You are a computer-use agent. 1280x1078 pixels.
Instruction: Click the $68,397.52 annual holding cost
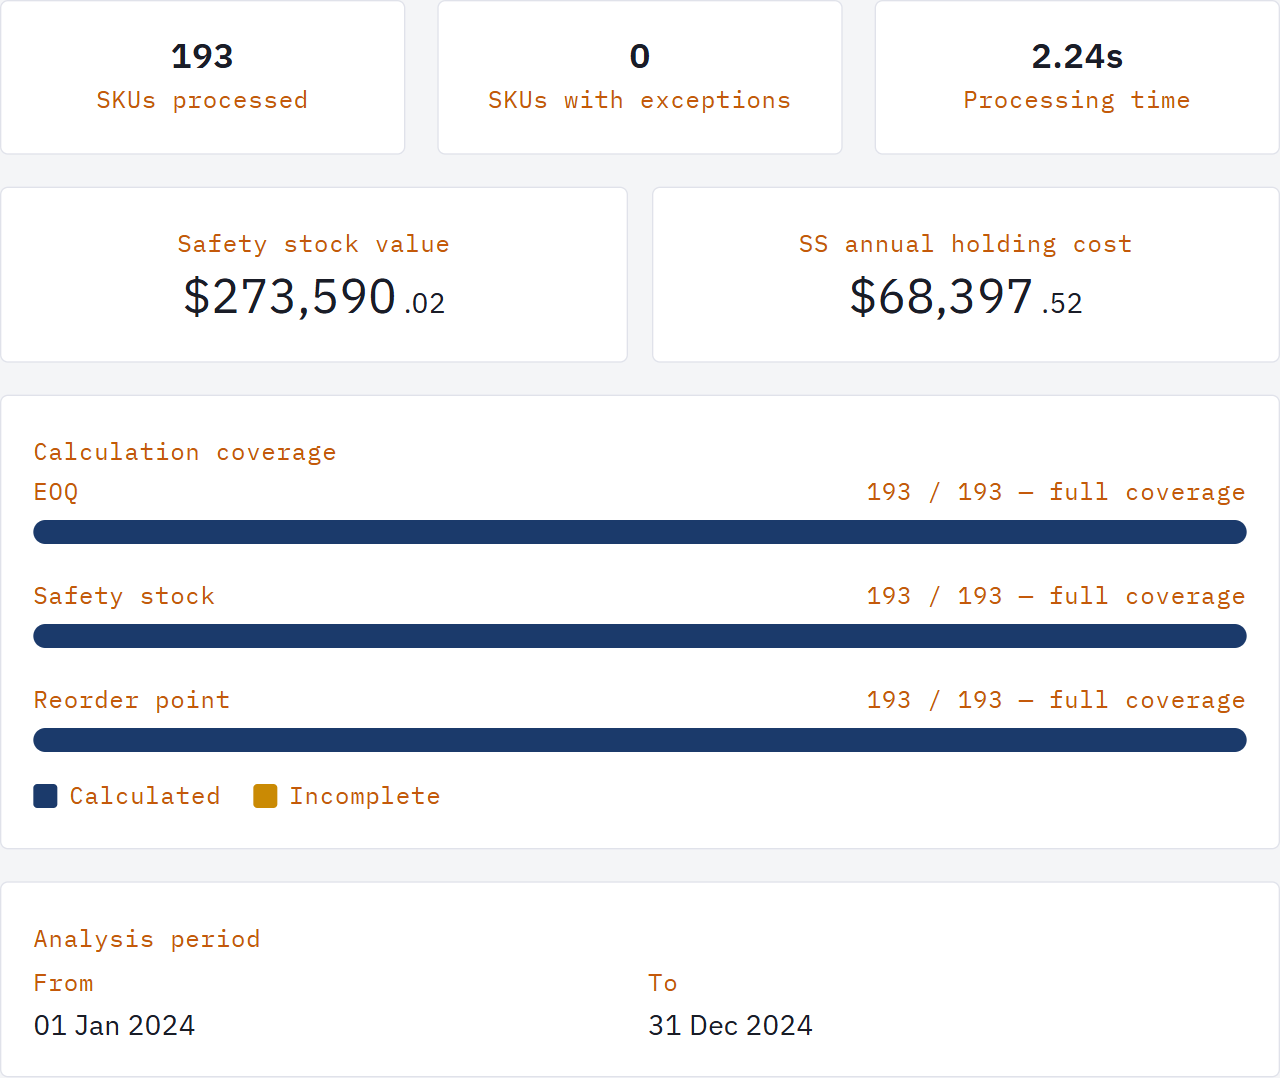tap(965, 297)
